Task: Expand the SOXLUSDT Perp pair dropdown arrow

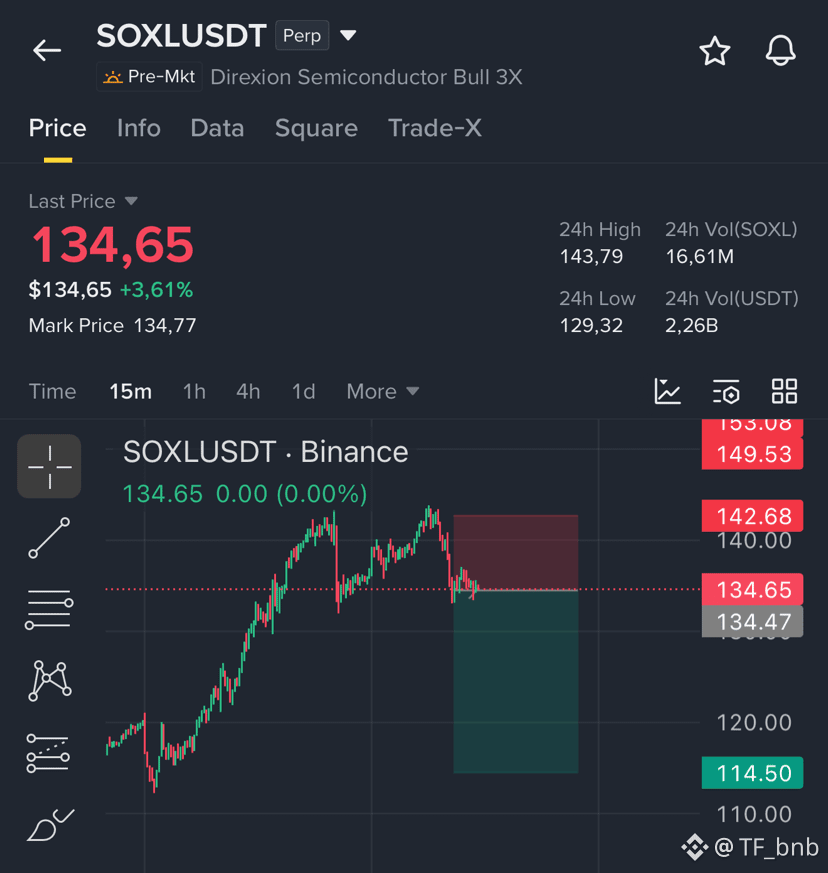Action: (x=348, y=35)
